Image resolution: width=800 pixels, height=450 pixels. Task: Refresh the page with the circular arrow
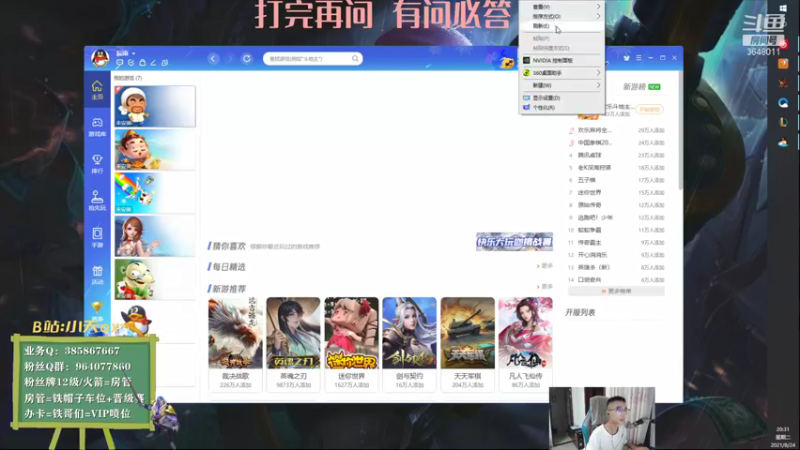pos(247,59)
